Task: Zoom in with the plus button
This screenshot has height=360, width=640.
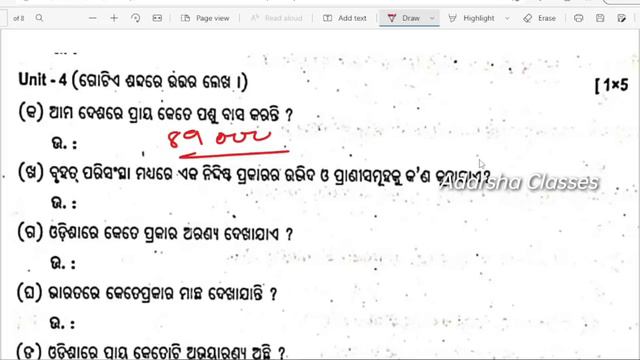Action: pyautogui.click(x=114, y=18)
